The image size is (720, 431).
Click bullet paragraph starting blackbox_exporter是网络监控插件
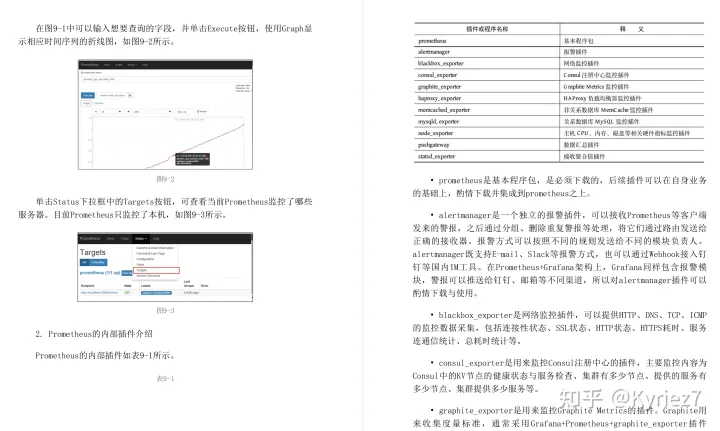pyautogui.click(x=559, y=328)
